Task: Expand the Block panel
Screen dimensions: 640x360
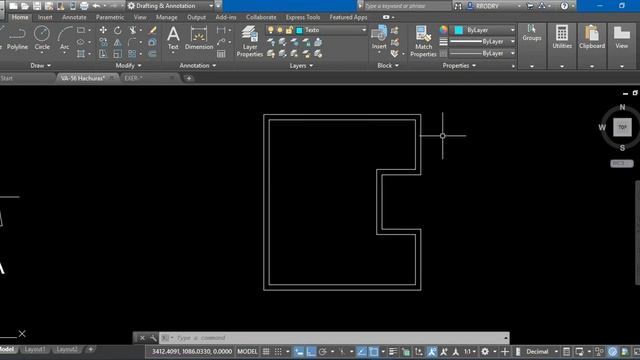Action: click(388, 65)
